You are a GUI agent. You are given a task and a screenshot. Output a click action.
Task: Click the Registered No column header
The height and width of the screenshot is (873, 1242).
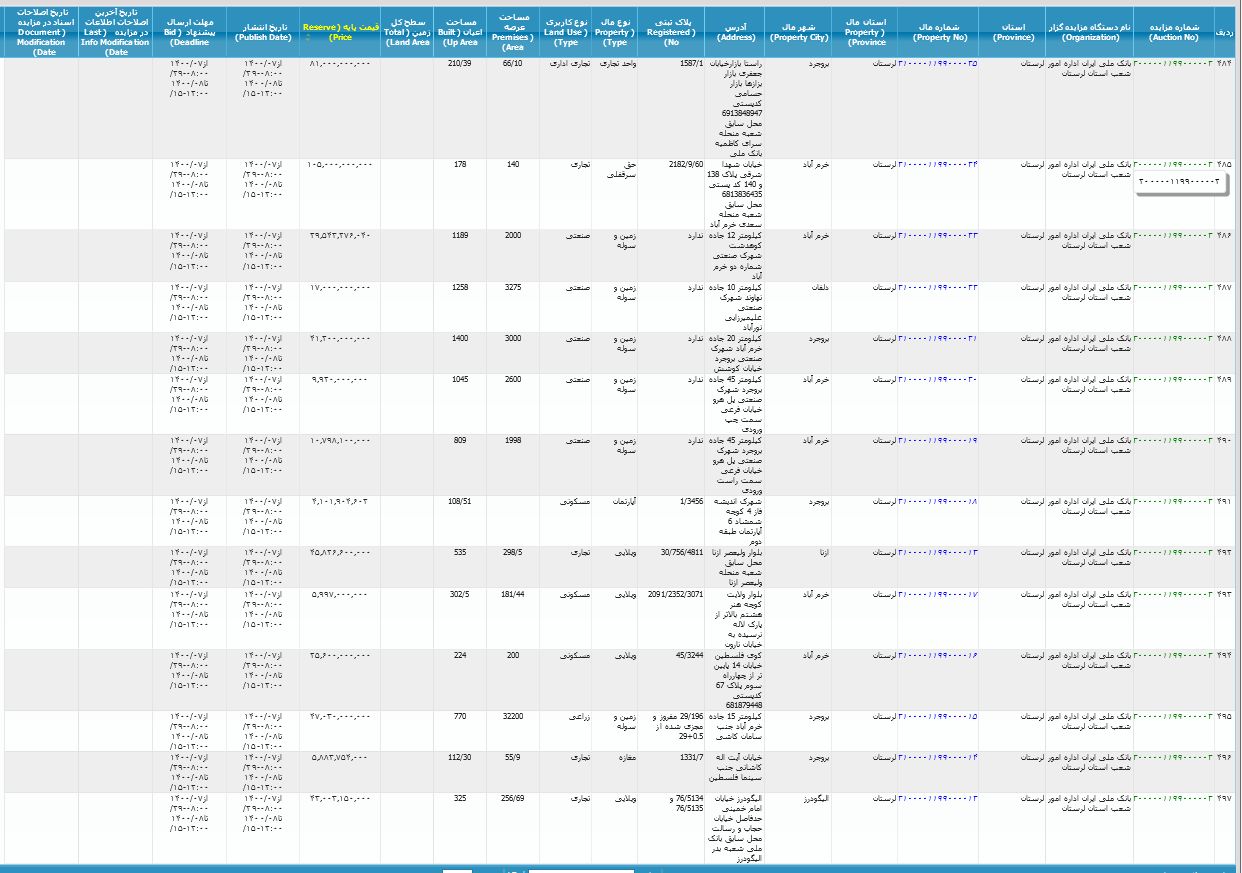pos(671,30)
